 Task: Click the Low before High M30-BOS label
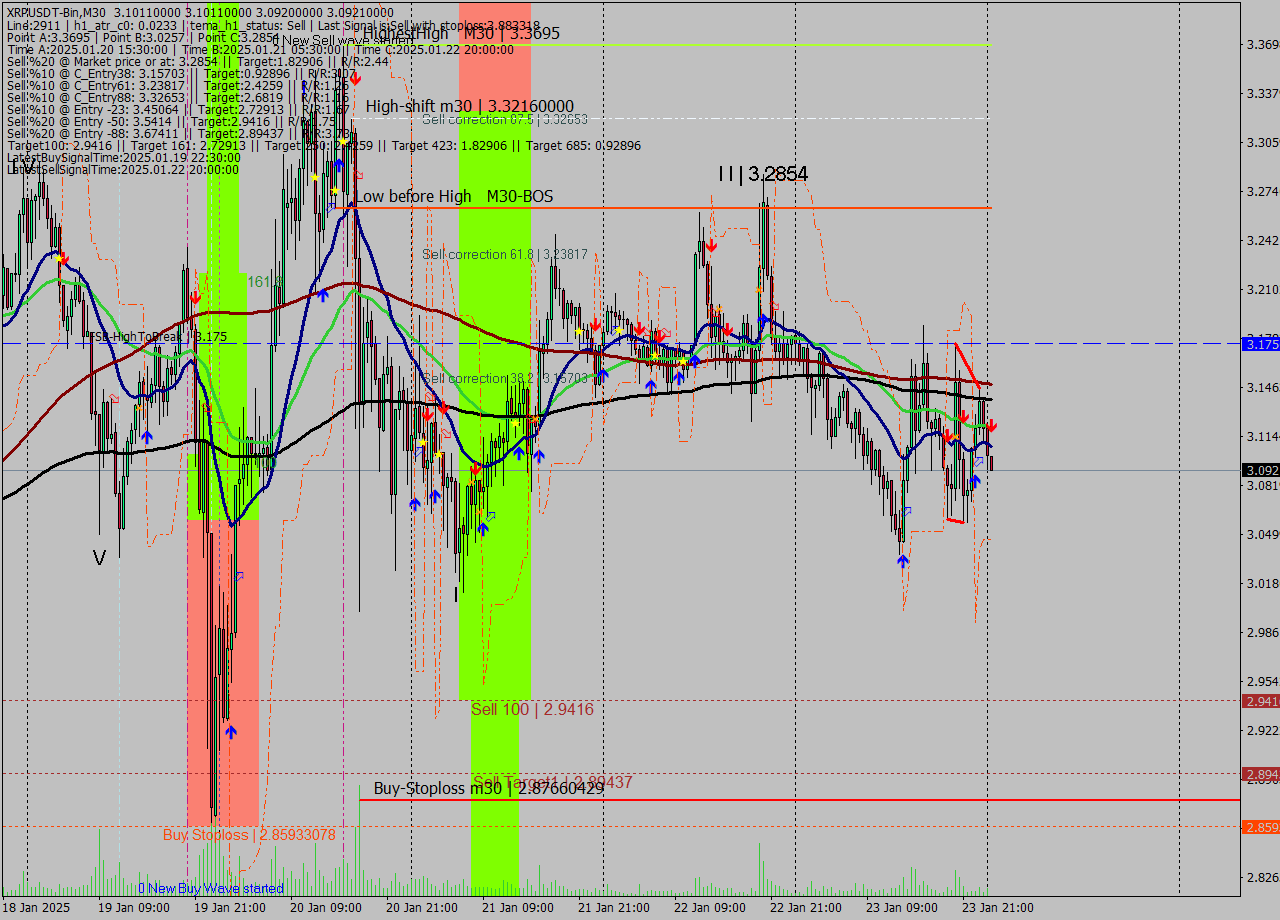click(455, 196)
